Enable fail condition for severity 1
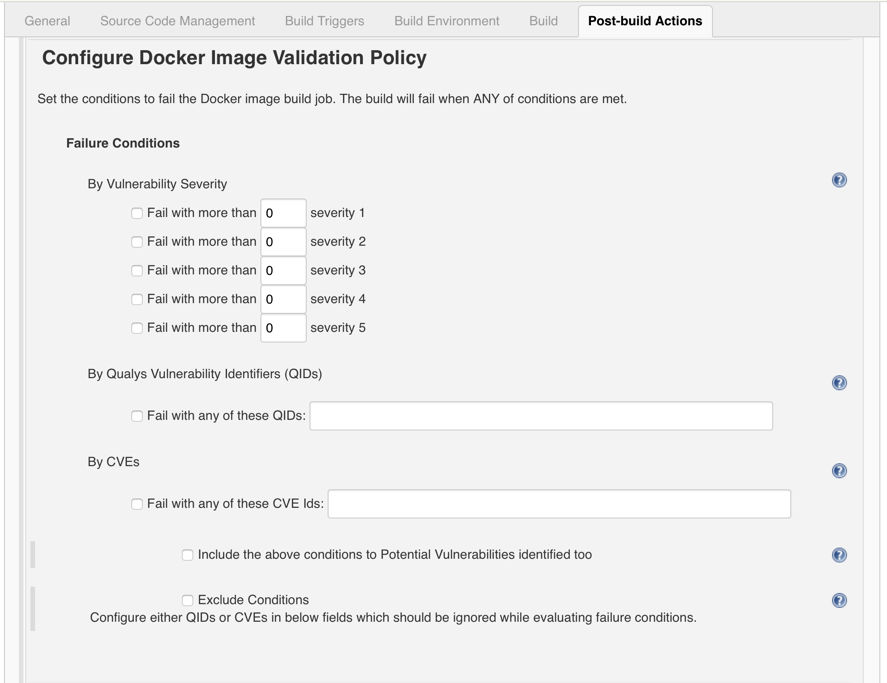 136,213
